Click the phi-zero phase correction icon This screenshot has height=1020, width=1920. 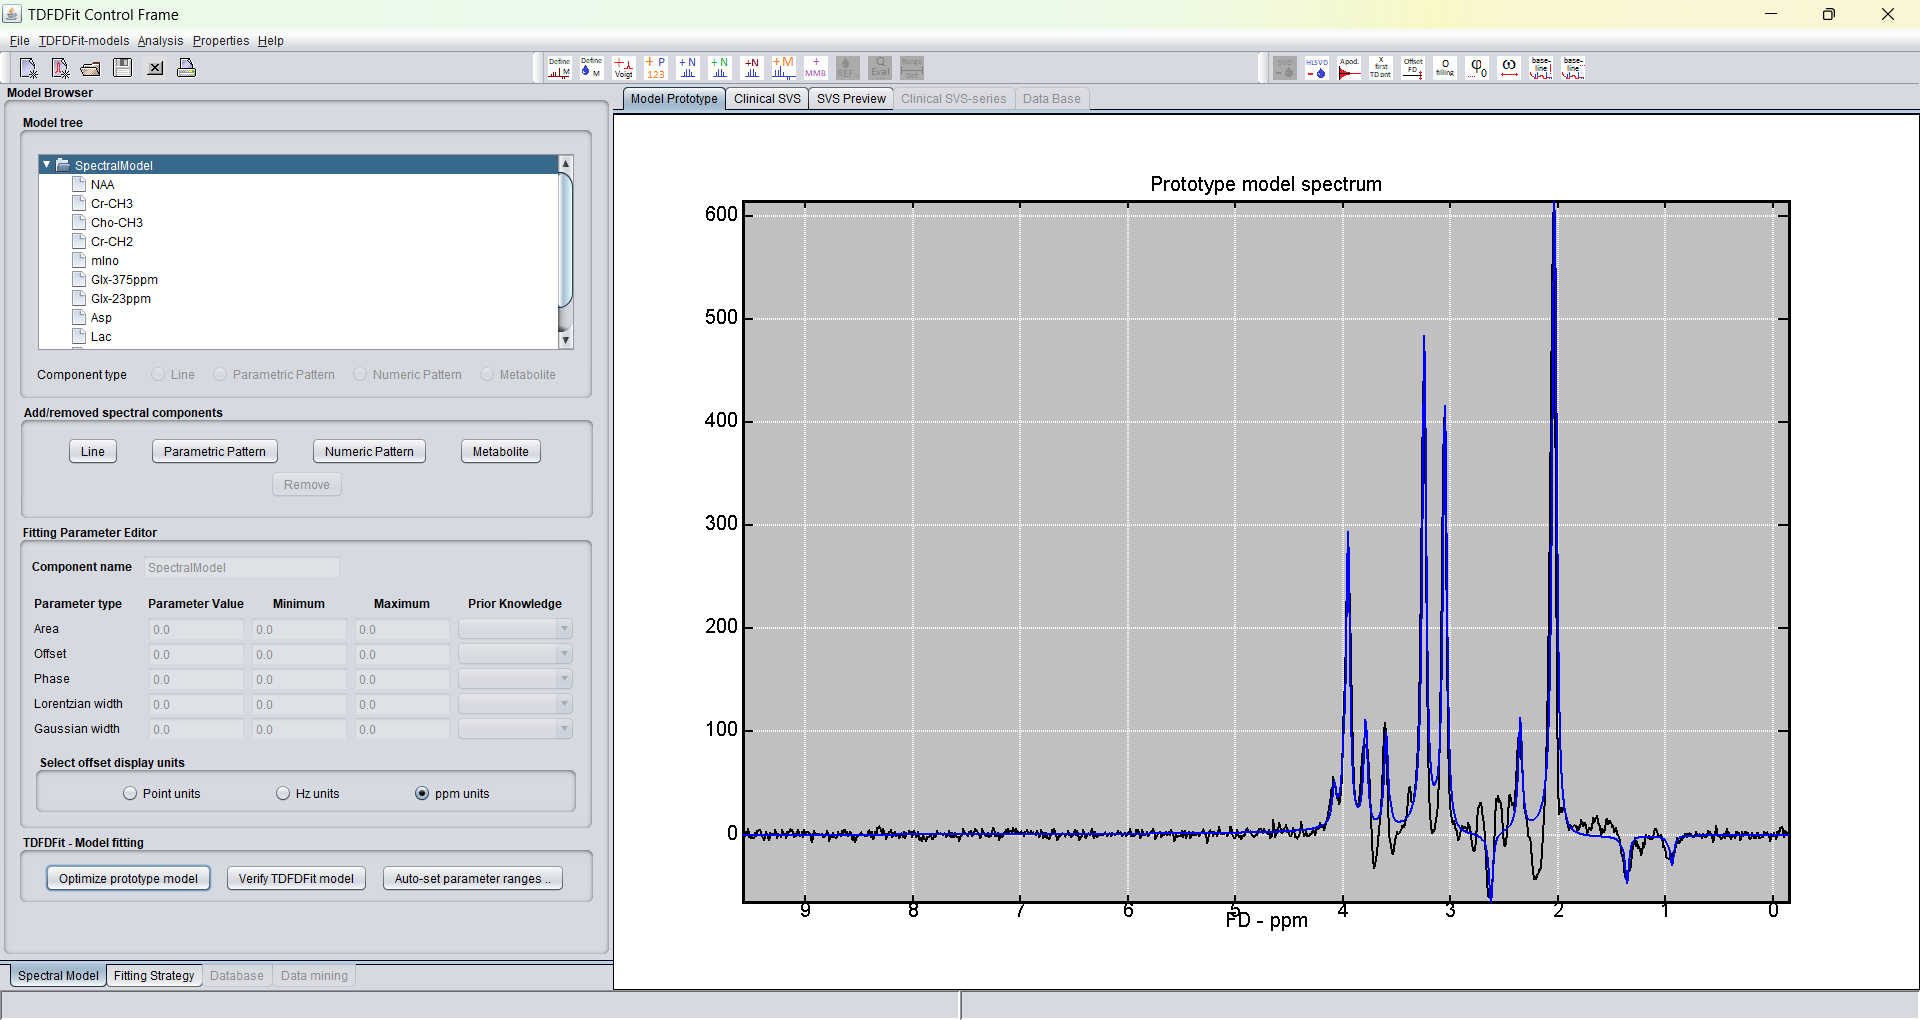click(x=1477, y=68)
